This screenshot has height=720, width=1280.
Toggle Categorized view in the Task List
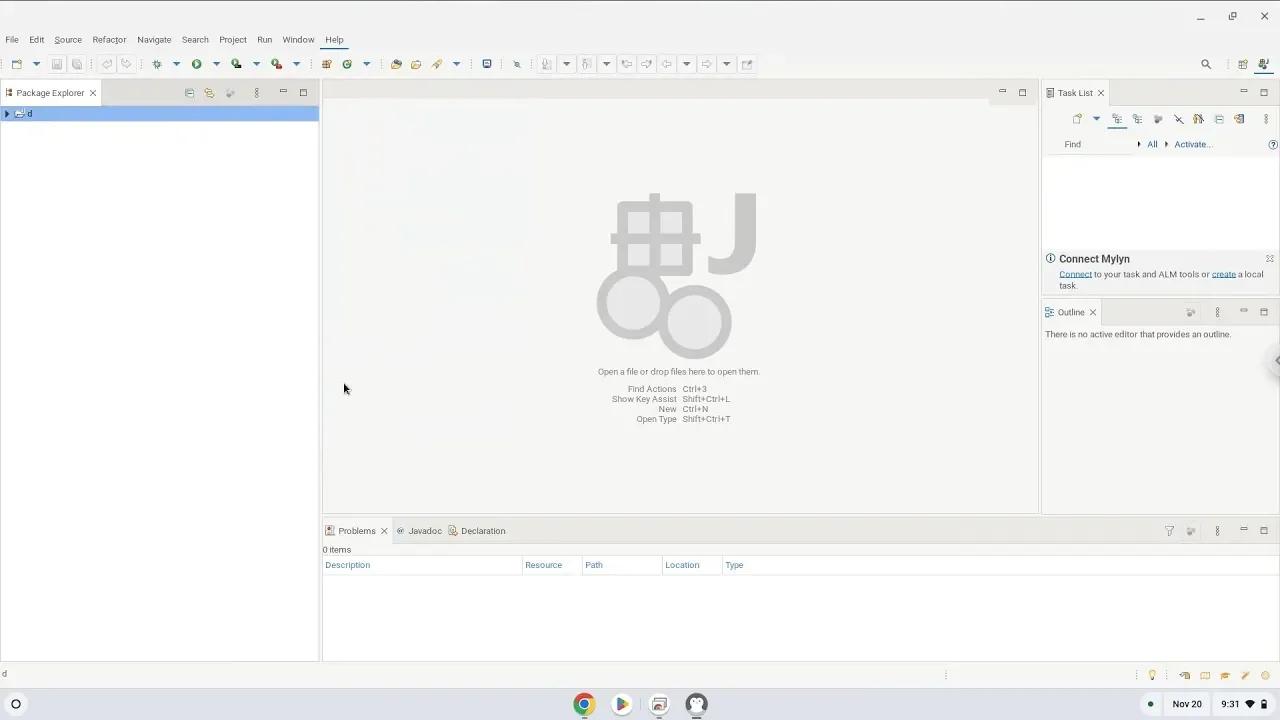pyautogui.click(x=1117, y=118)
